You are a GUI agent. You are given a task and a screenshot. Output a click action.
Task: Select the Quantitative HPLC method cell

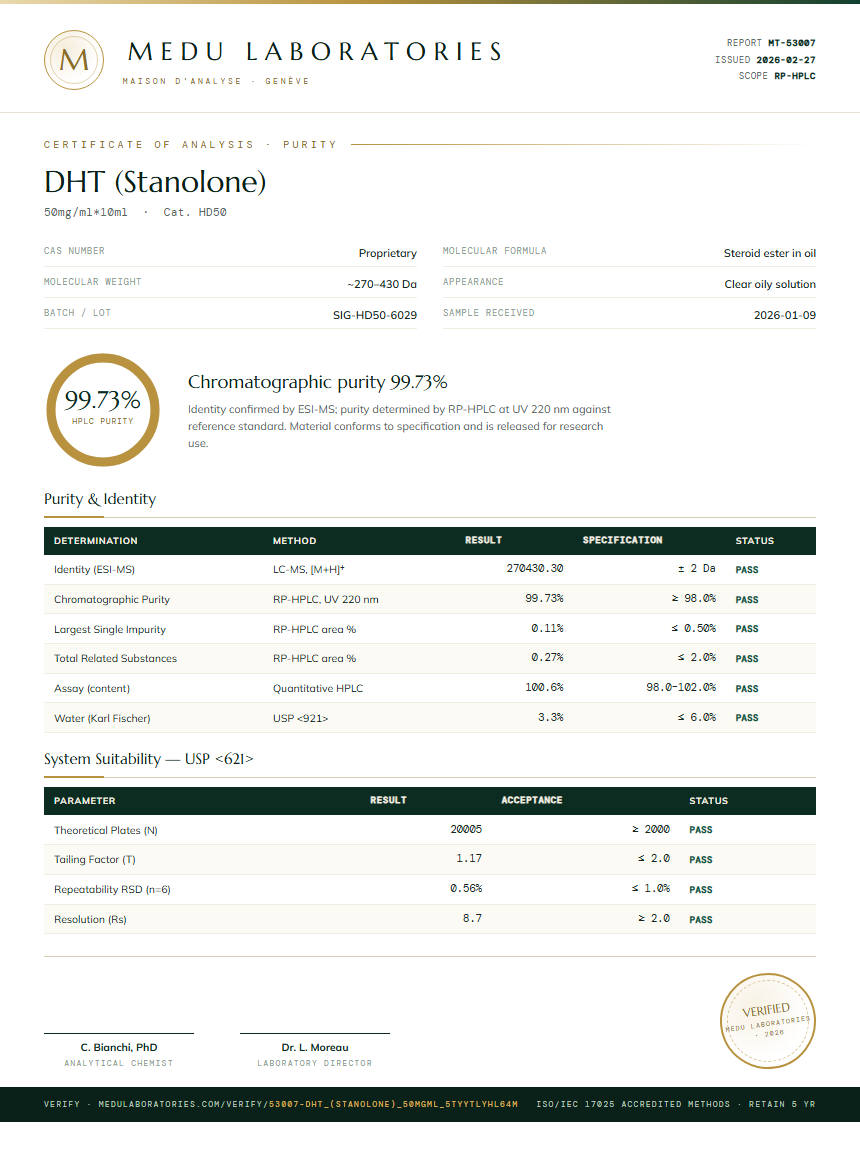pyautogui.click(x=318, y=688)
